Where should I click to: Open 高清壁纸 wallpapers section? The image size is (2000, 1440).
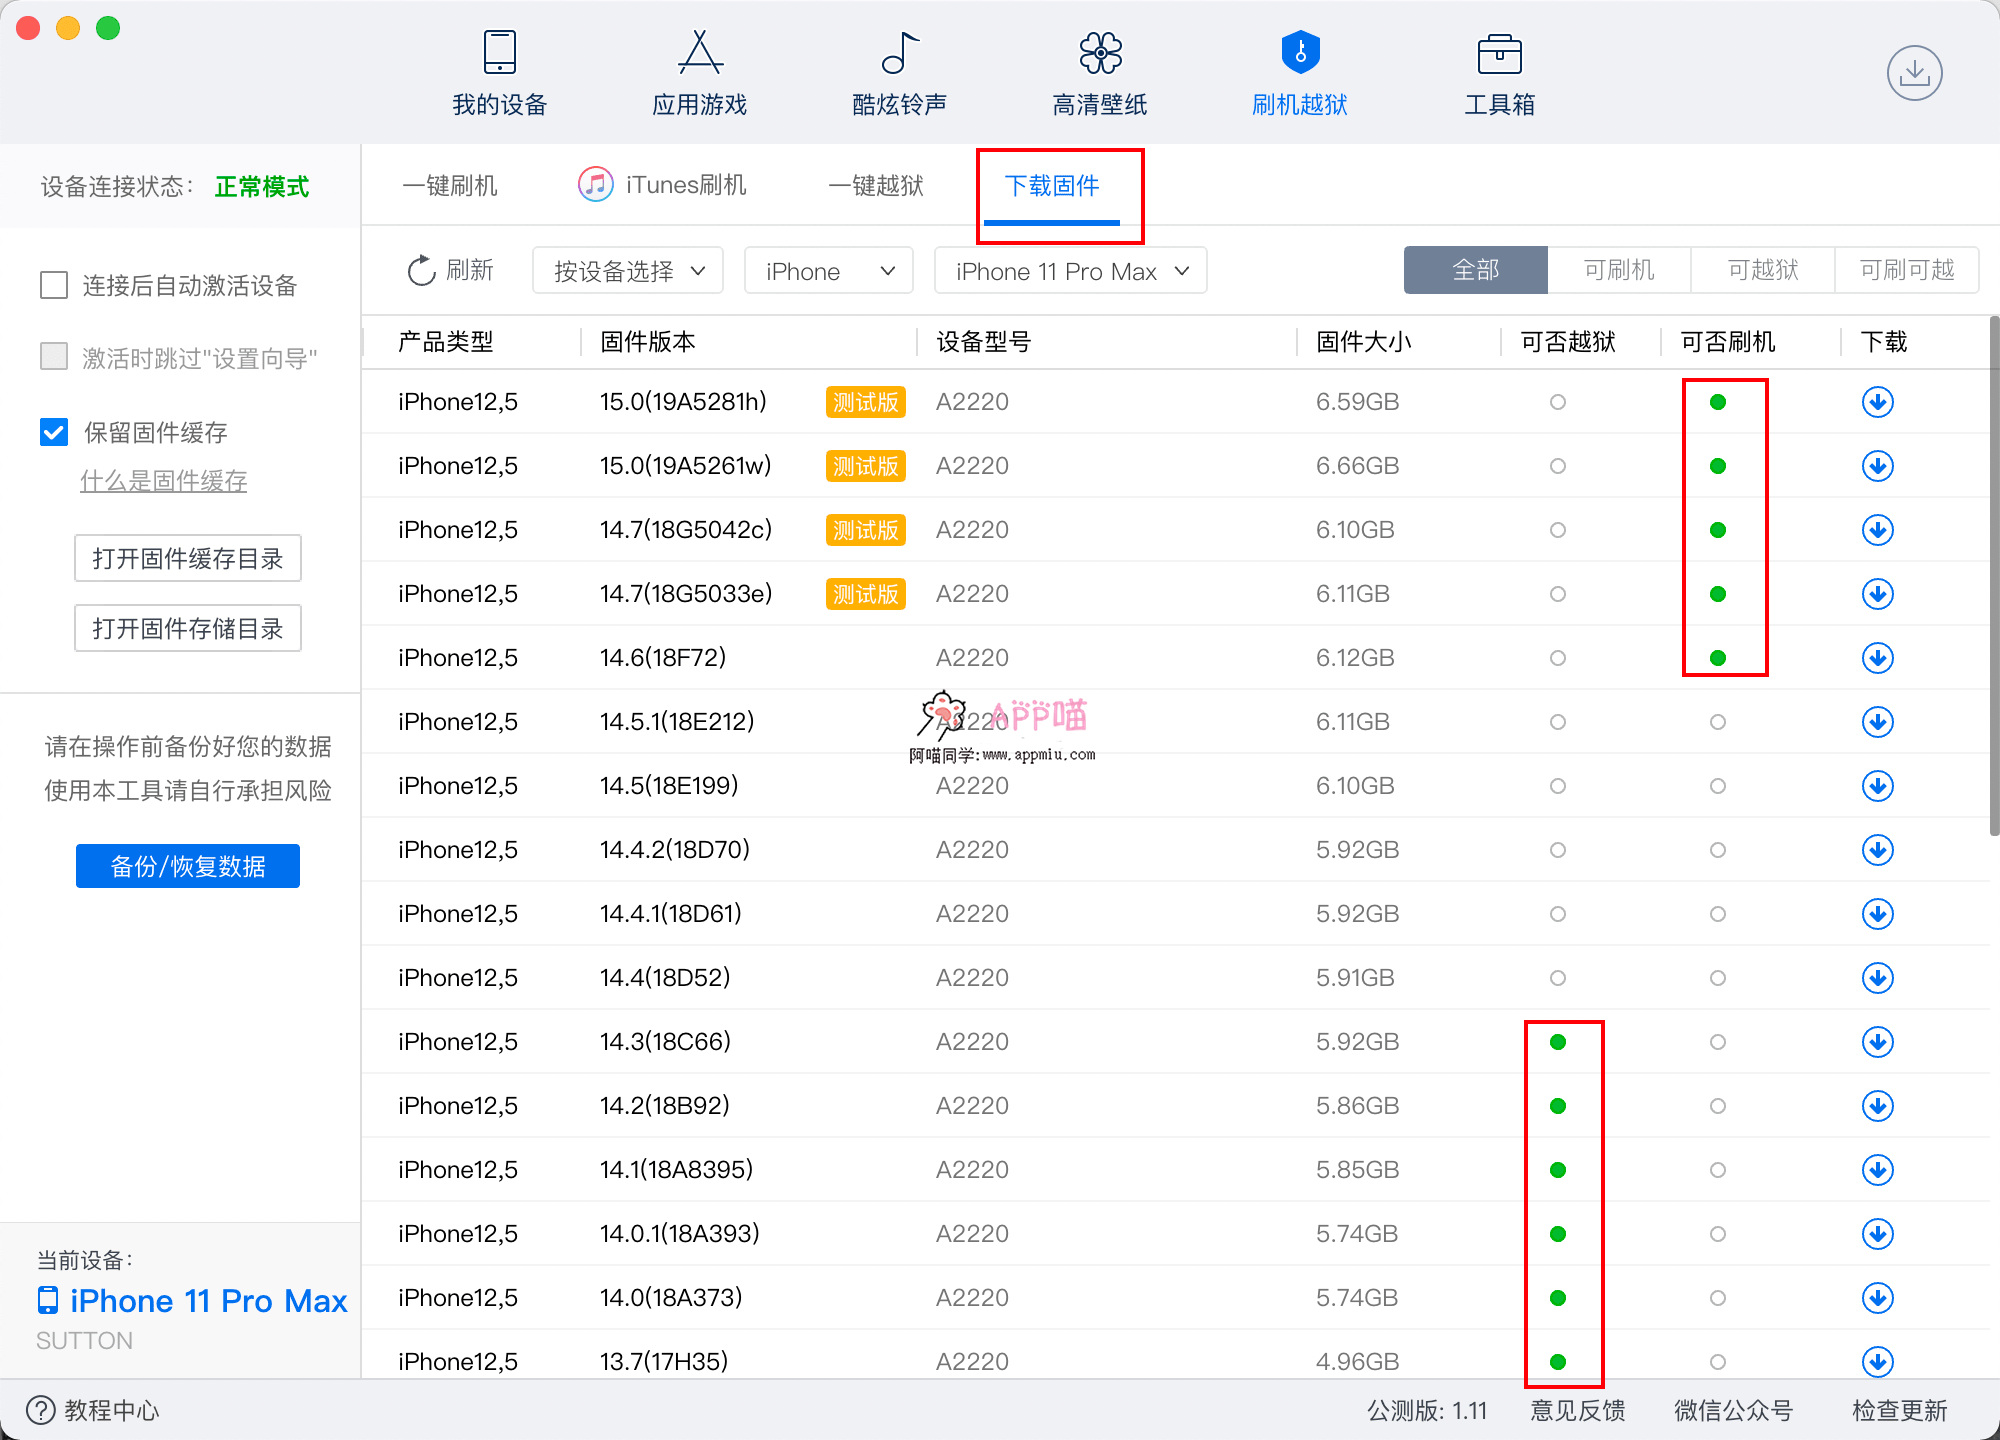[x=1099, y=75]
